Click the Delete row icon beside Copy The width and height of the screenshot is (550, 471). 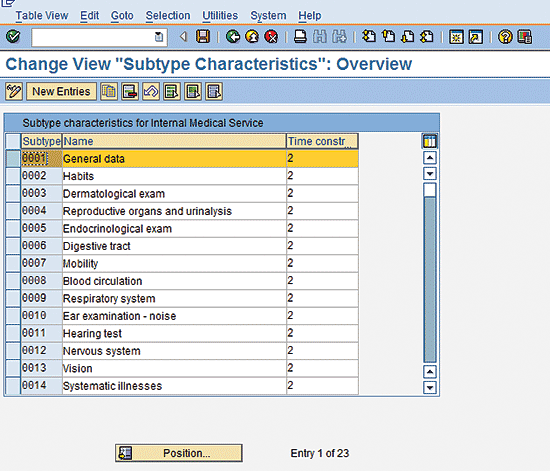(130, 92)
